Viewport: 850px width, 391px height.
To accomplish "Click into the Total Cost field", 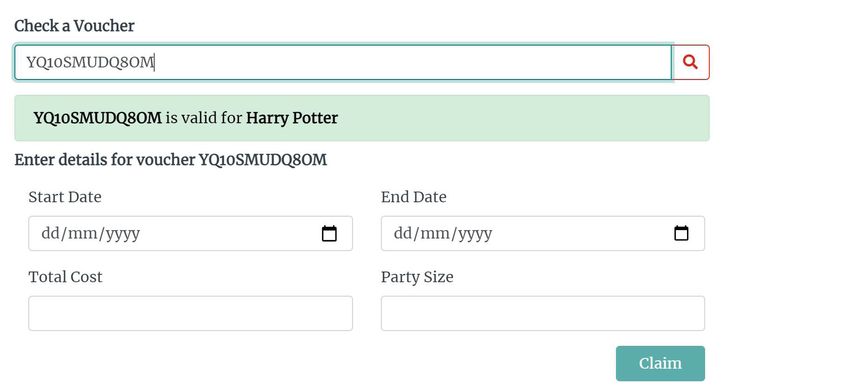I will pyautogui.click(x=190, y=313).
